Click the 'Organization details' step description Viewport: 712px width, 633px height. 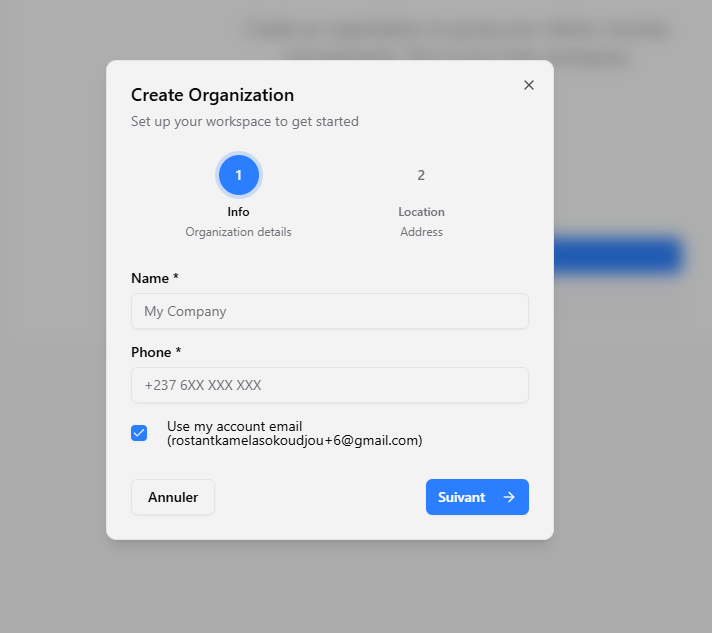tap(238, 232)
